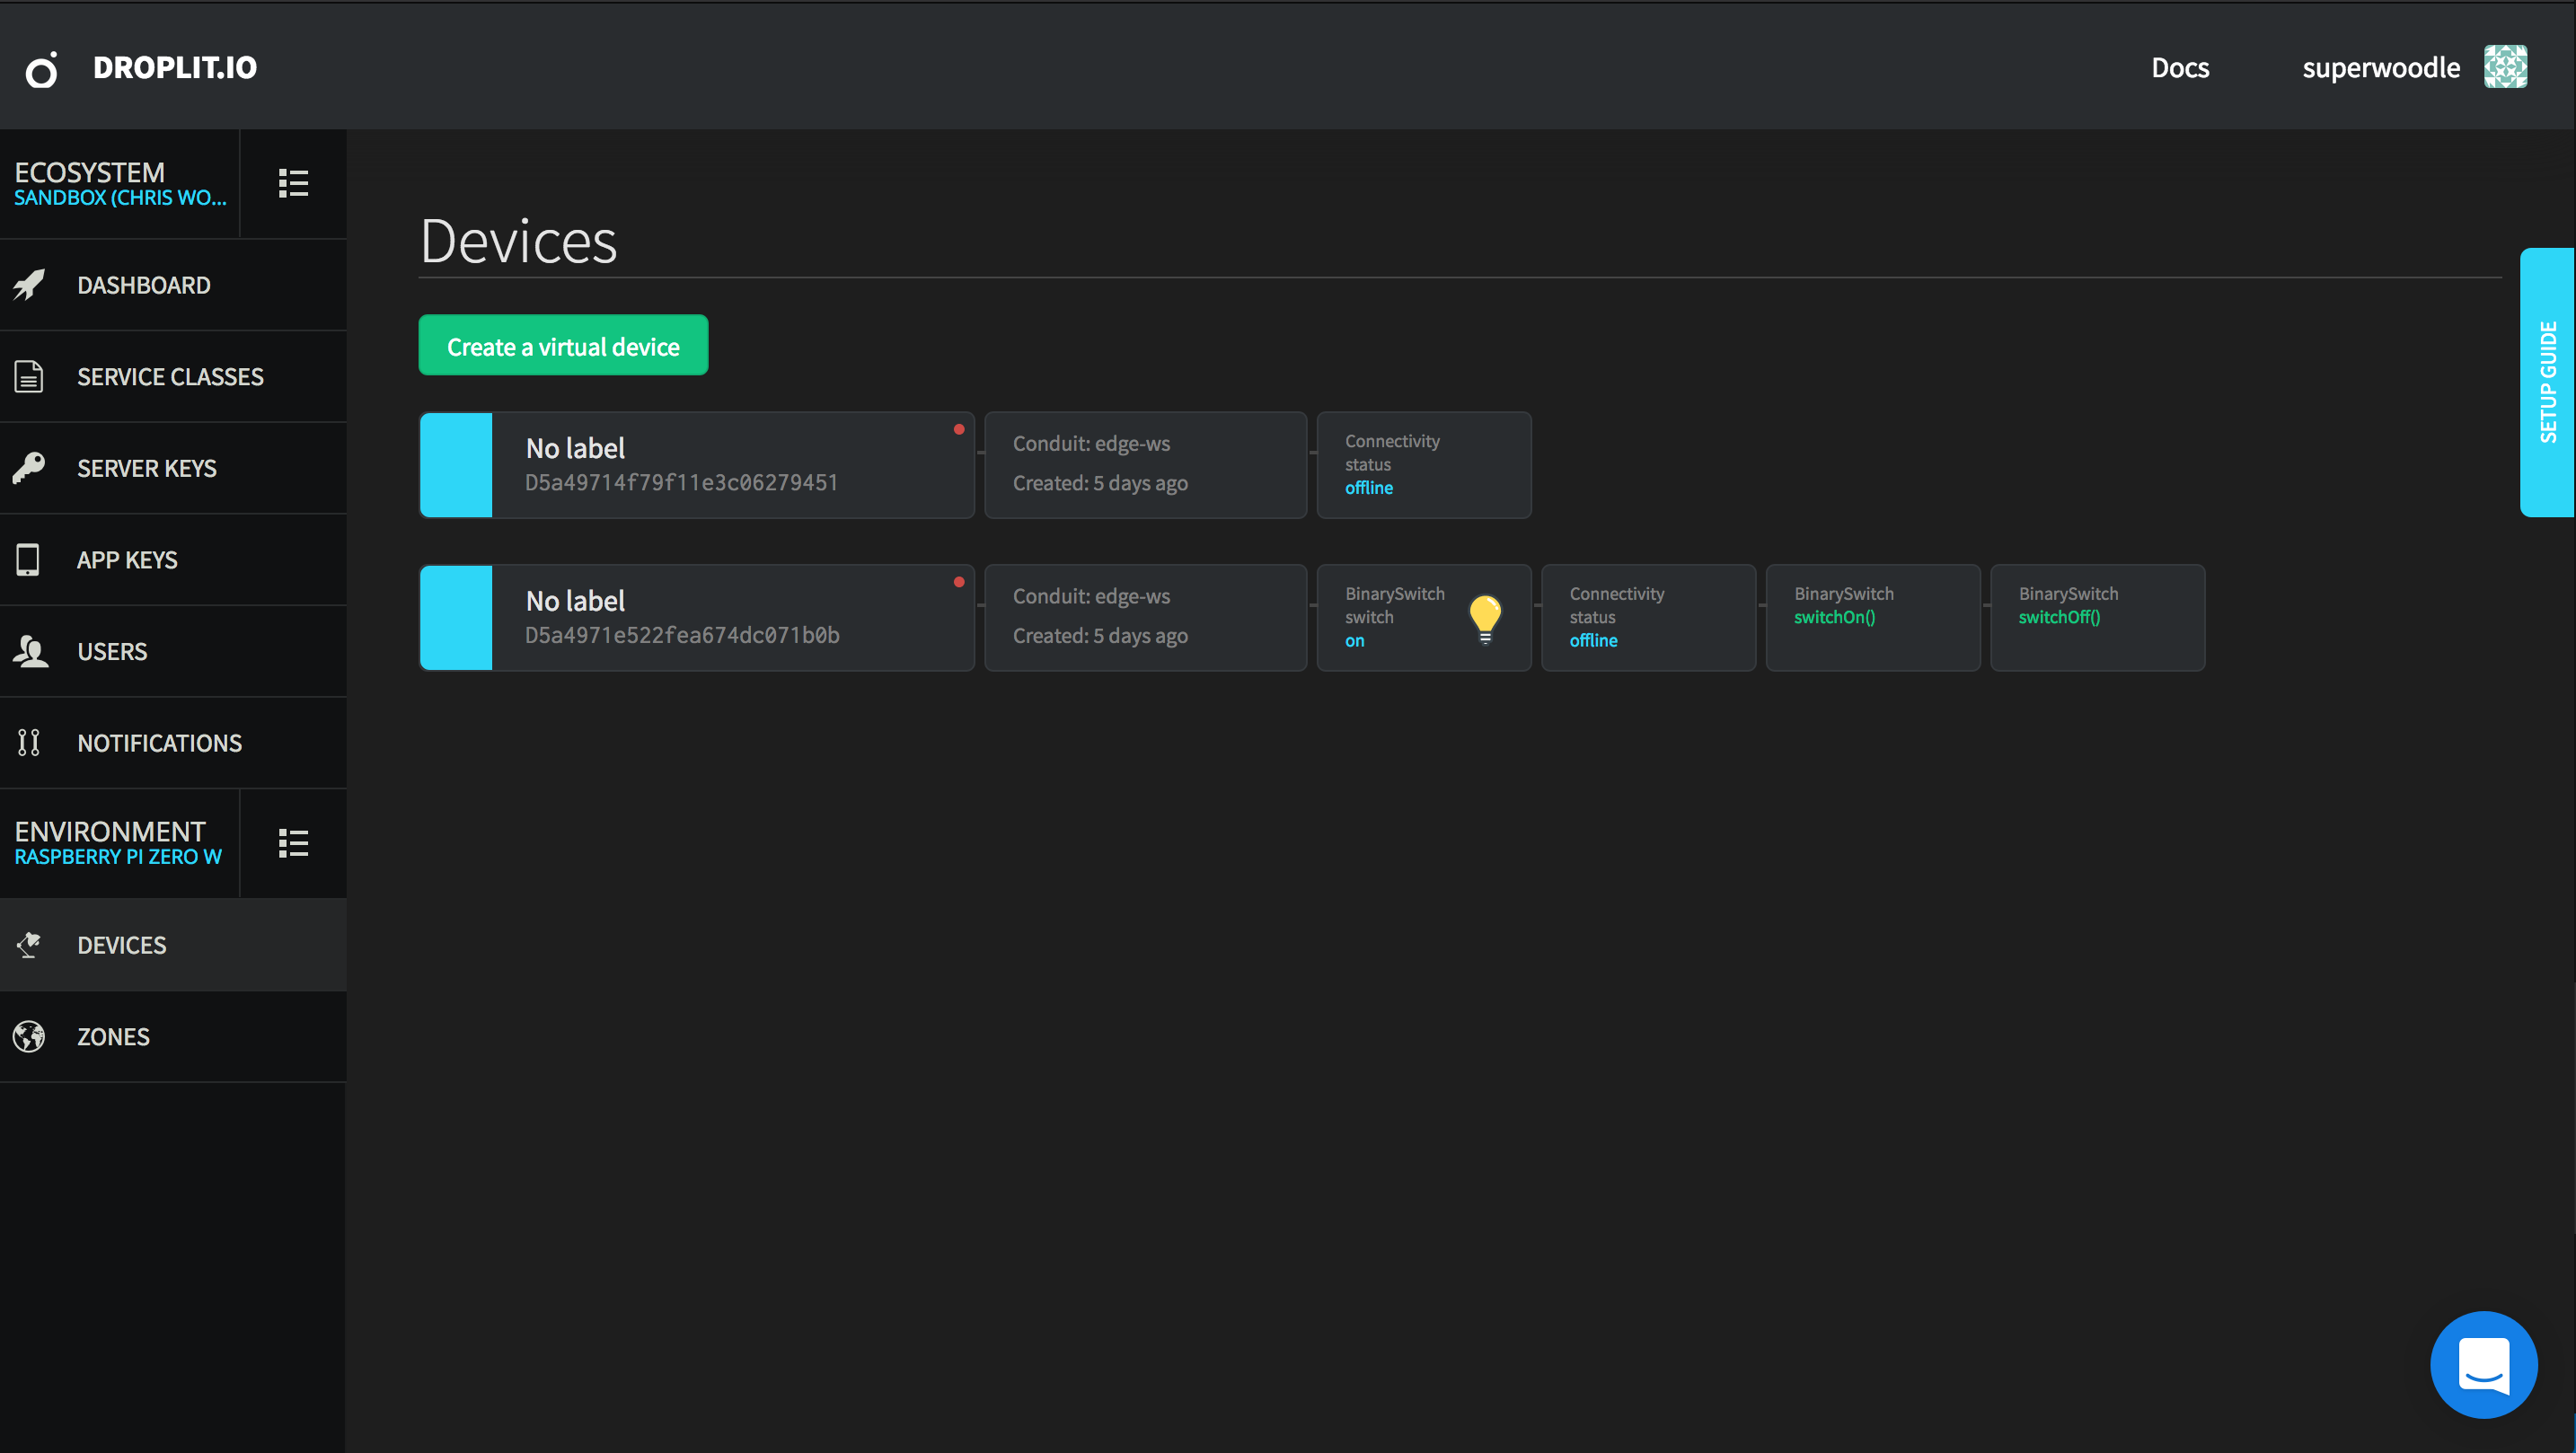Image resolution: width=2576 pixels, height=1453 pixels.
Task: Click second device's Connectivity status offline card
Action: point(1648,618)
